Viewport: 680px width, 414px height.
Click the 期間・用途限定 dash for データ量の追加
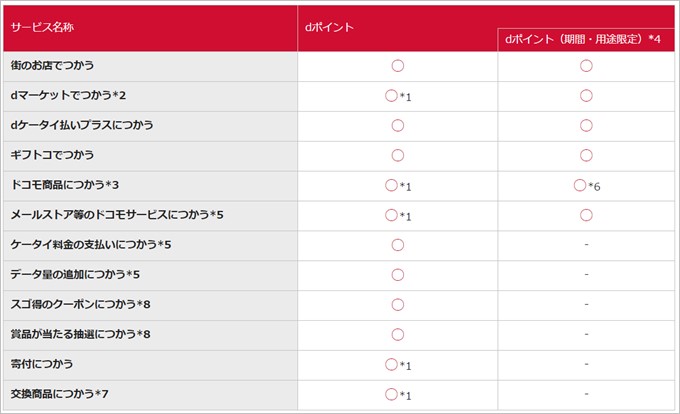click(x=586, y=275)
